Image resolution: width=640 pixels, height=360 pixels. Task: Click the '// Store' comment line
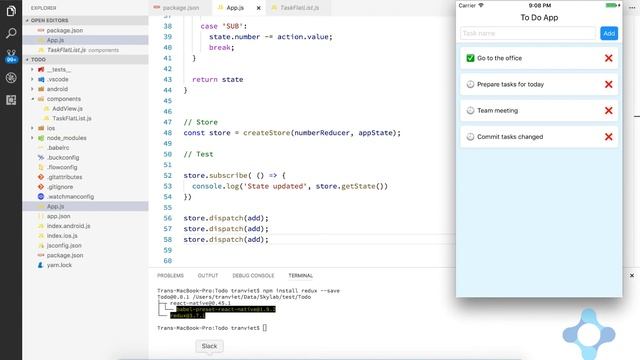200,122
